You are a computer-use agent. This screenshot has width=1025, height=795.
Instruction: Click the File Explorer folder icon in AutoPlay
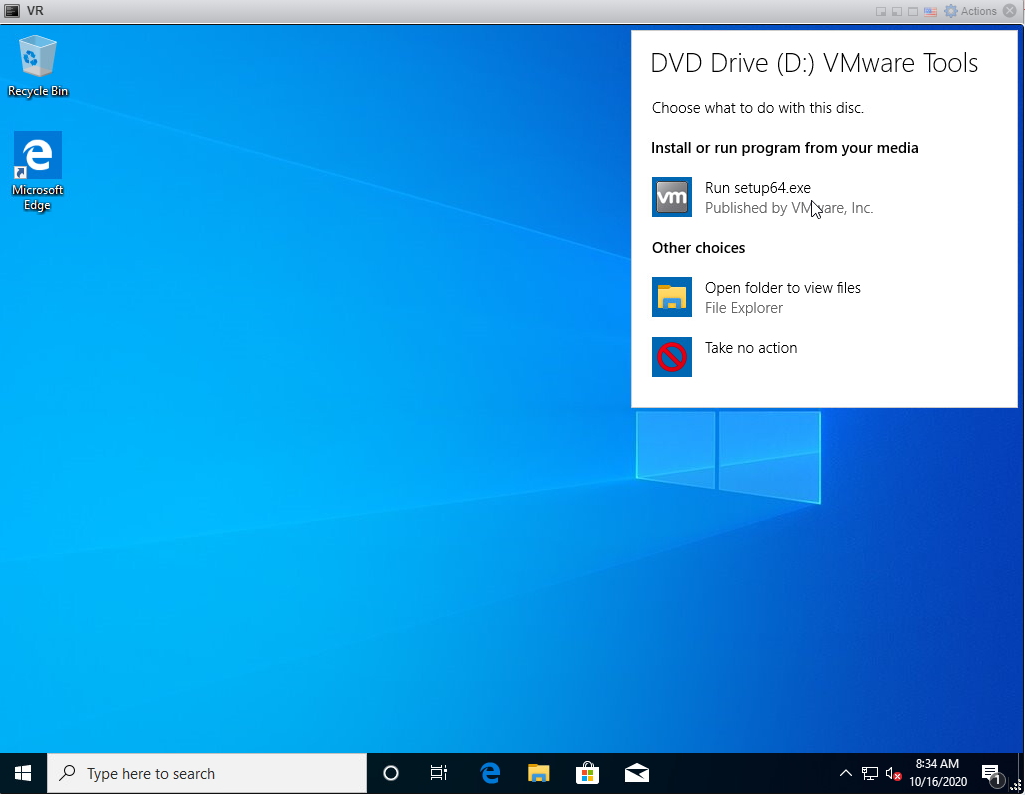671,297
